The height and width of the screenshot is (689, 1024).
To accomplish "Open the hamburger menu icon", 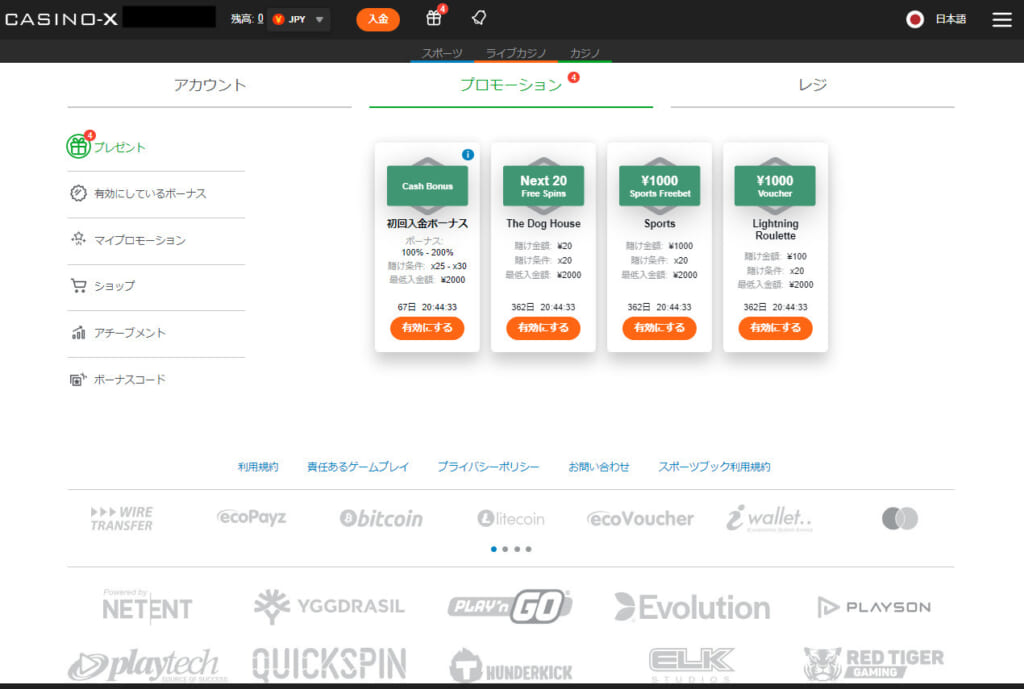I will 1002,20.
